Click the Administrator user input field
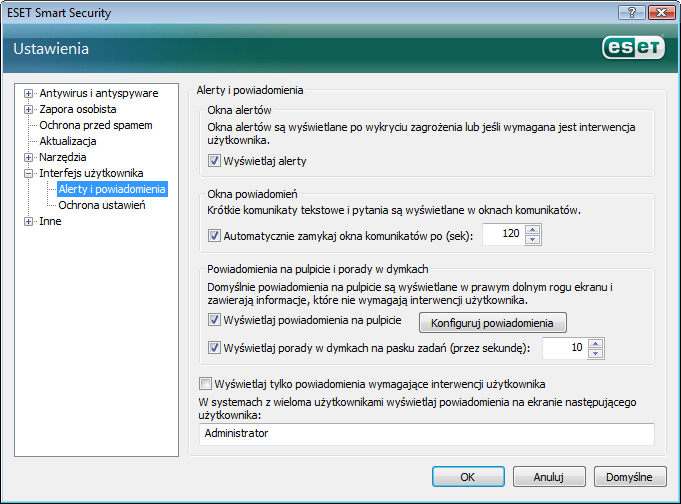 [426, 434]
